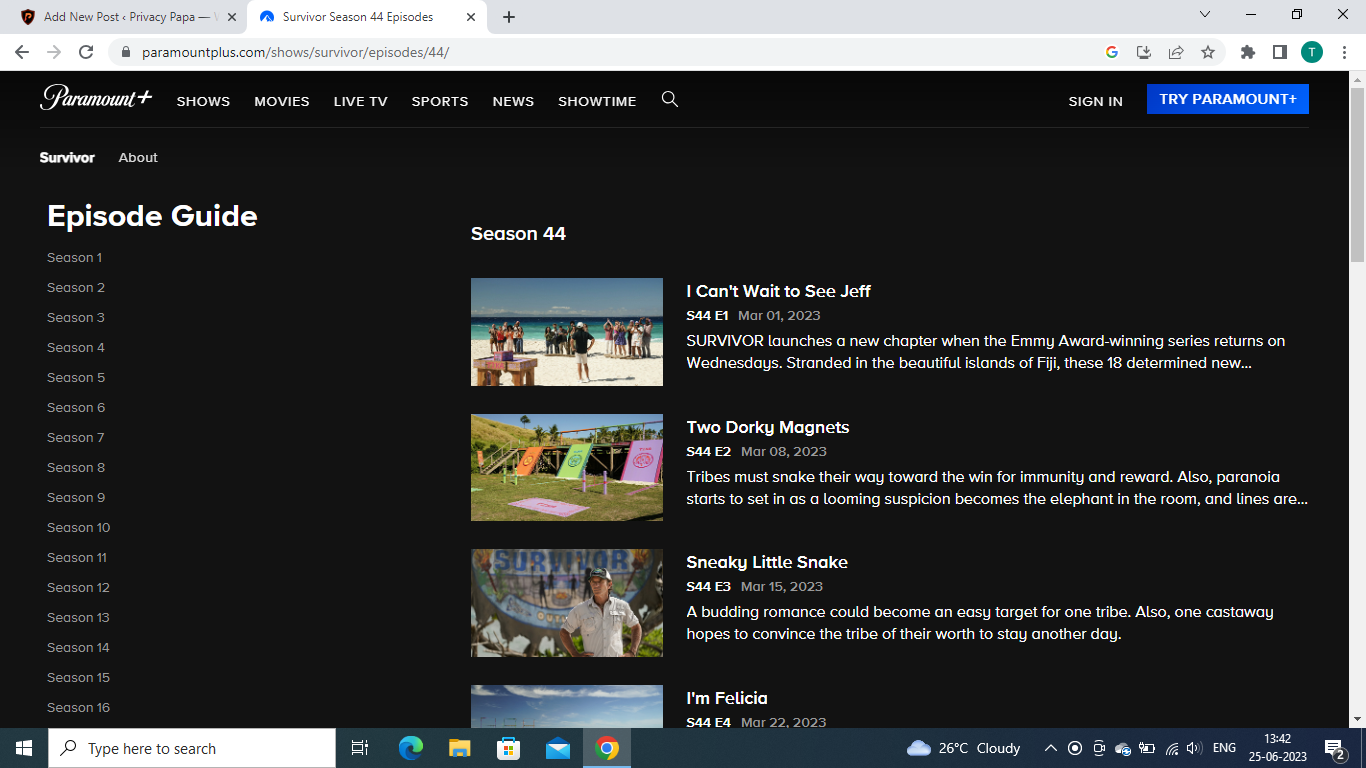Open the tab search dropdown chevron

point(1204,15)
